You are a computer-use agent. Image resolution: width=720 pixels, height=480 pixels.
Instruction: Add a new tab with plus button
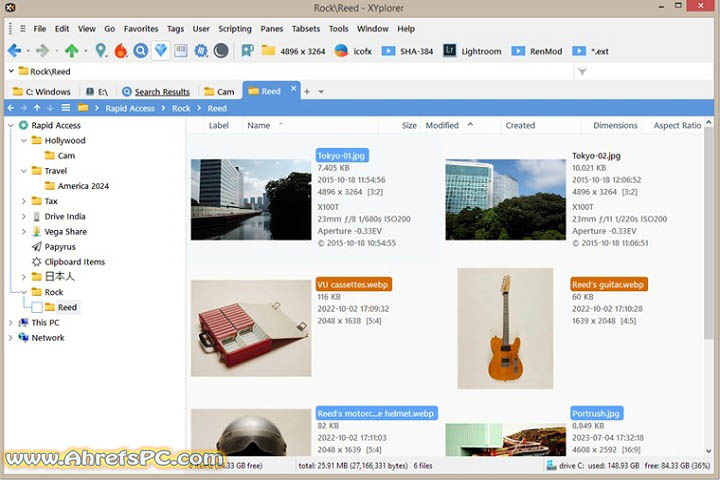coord(307,91)
